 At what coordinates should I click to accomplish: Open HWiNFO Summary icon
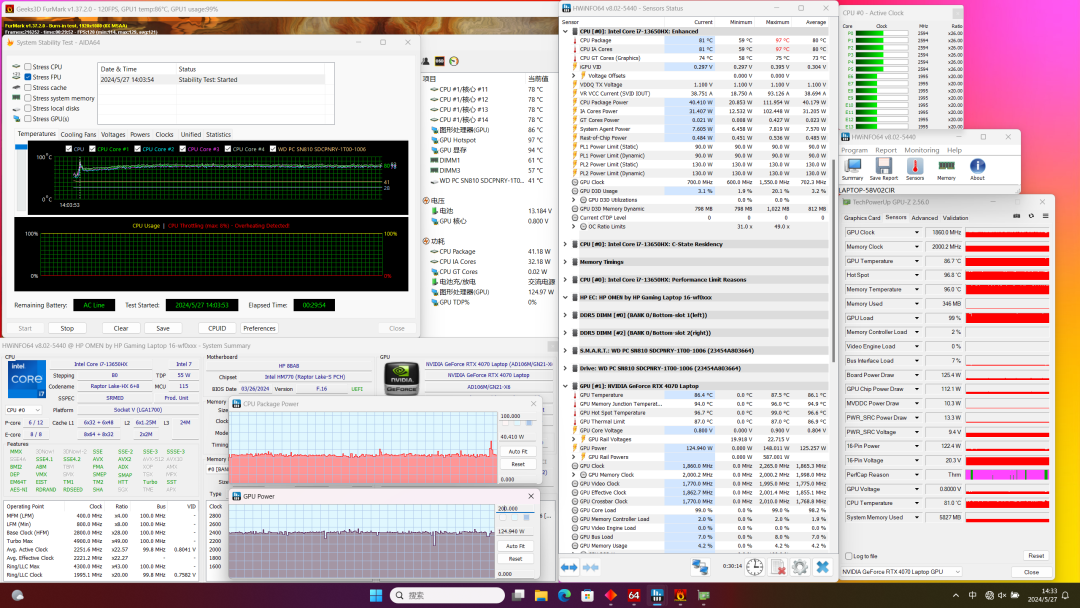(852, 167)
